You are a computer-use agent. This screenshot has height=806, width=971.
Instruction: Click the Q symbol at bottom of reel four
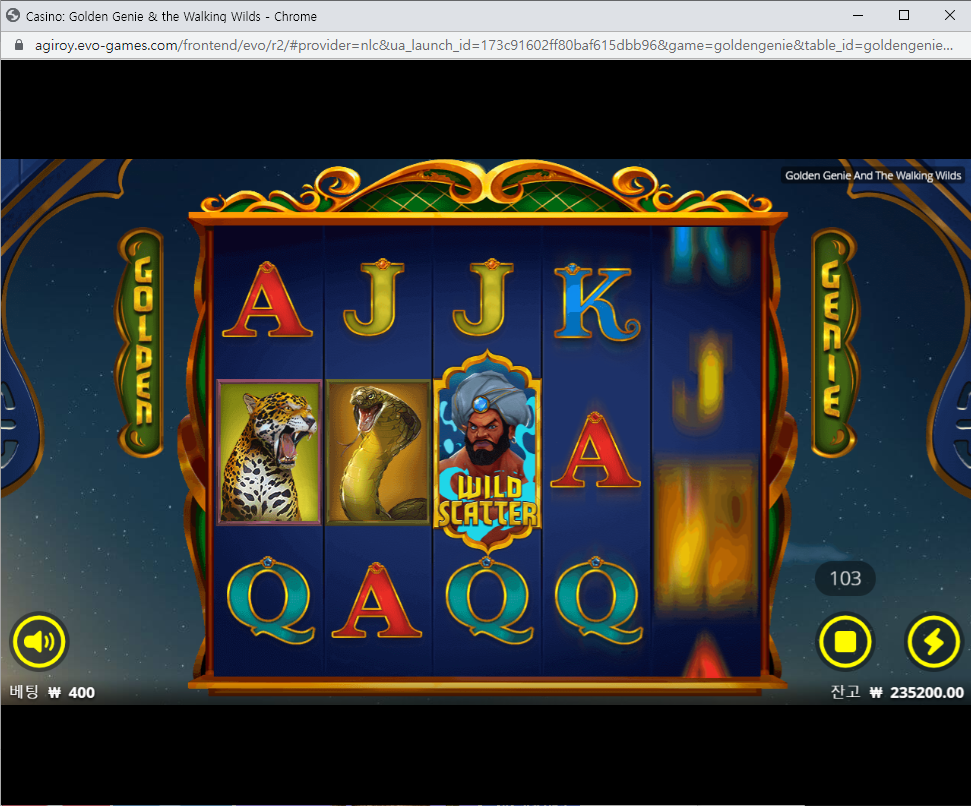click(x=598, y=600)
